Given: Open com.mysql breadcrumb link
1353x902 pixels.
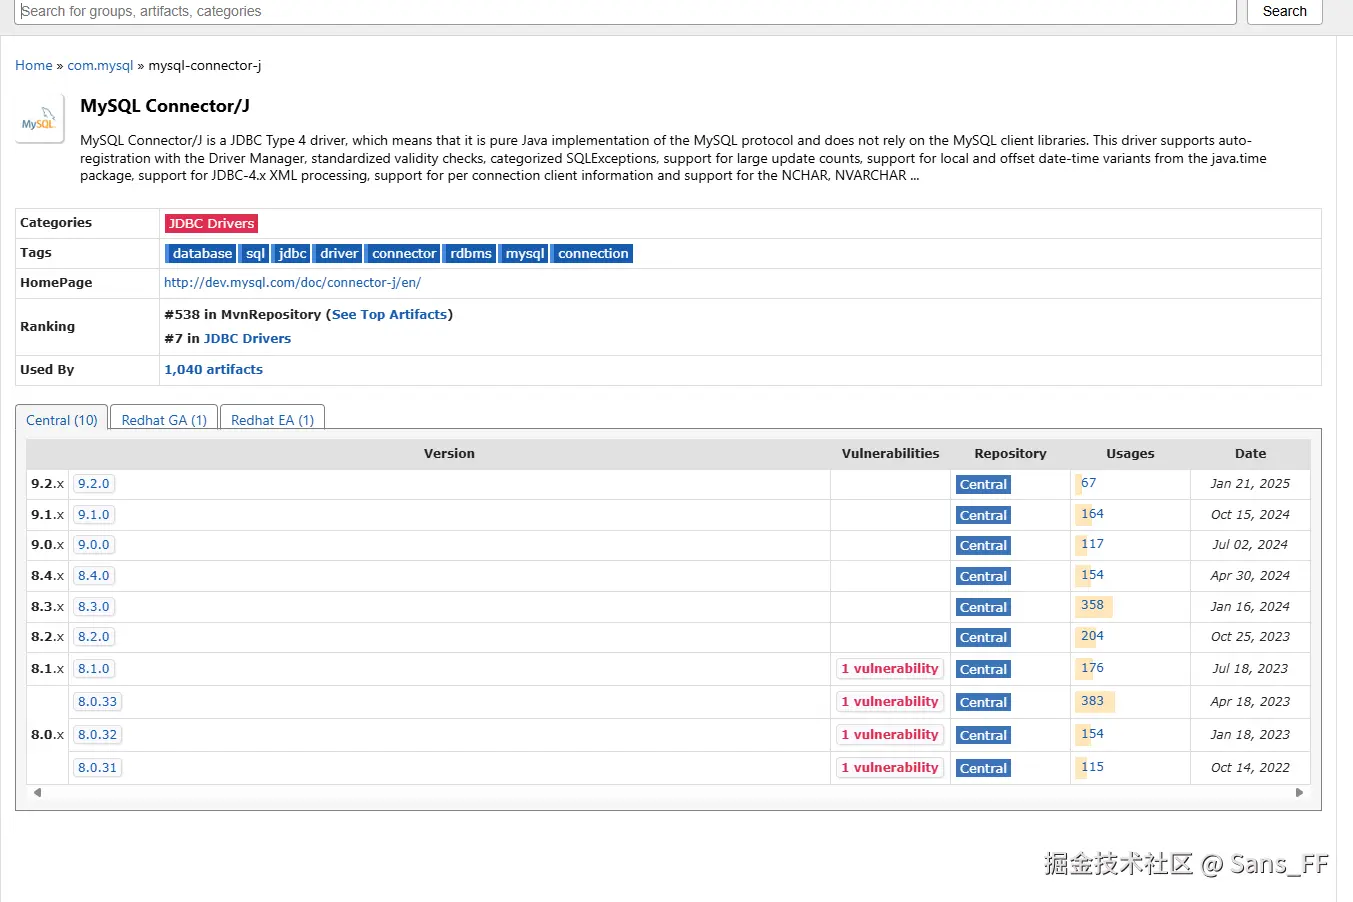Looking at the screenshot, I should click(x=100, y=65).
